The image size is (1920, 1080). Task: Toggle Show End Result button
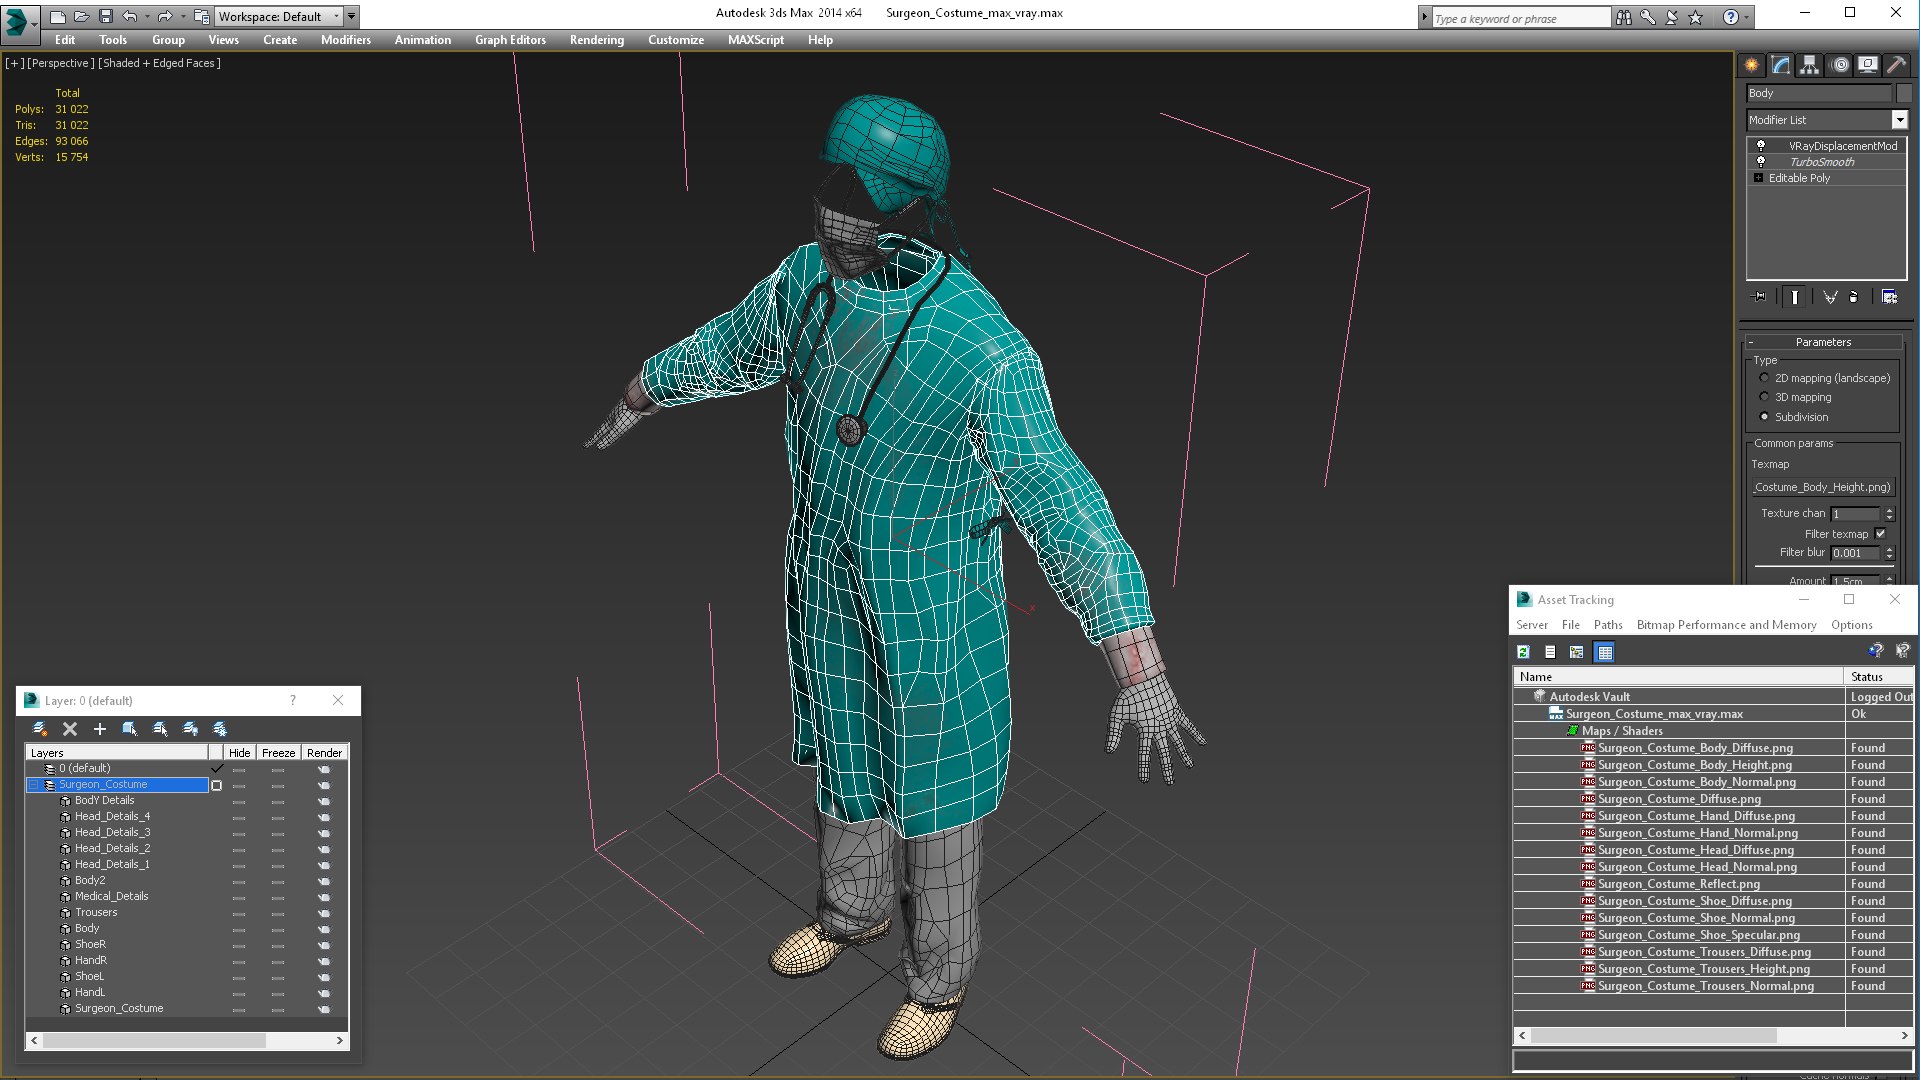(x=1795, y=297)
